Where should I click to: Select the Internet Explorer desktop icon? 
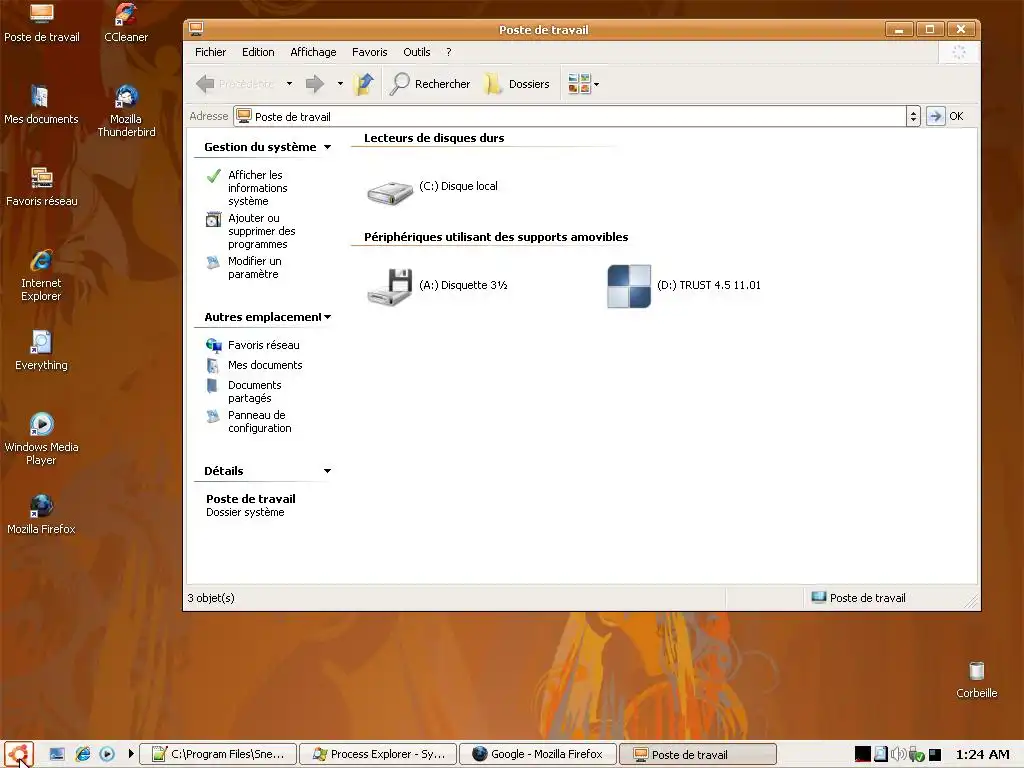(41, 276)
